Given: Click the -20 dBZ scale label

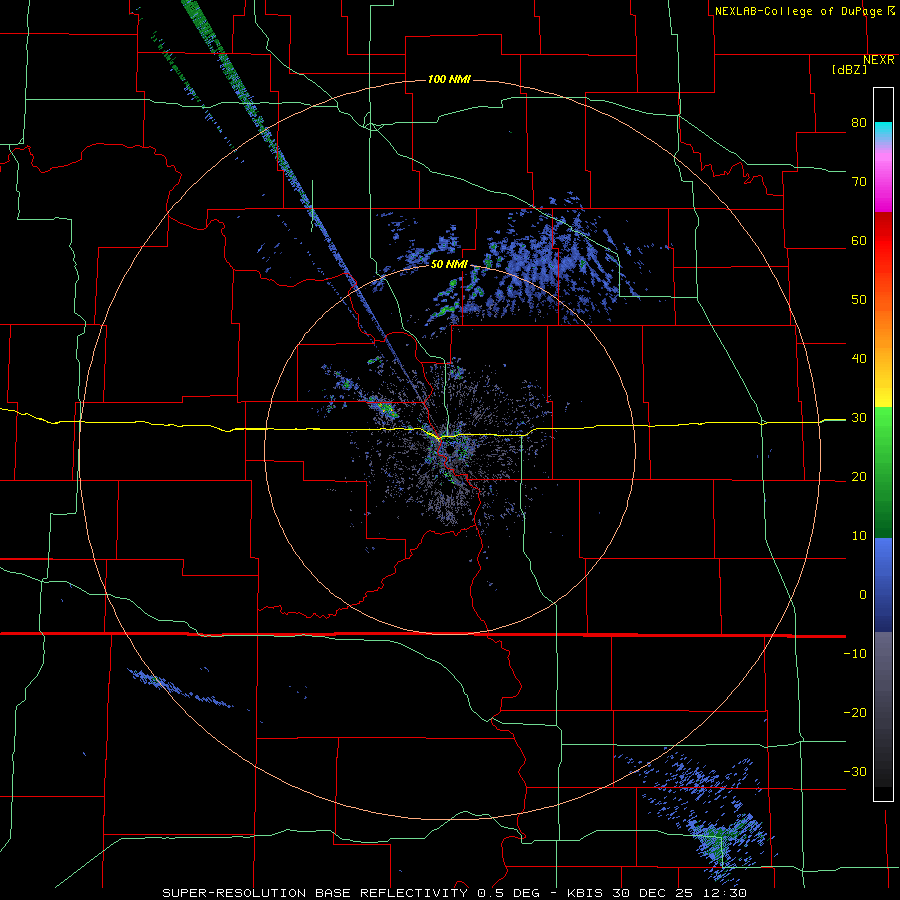Looking at the screenshot, I should (x=855, y=712).
